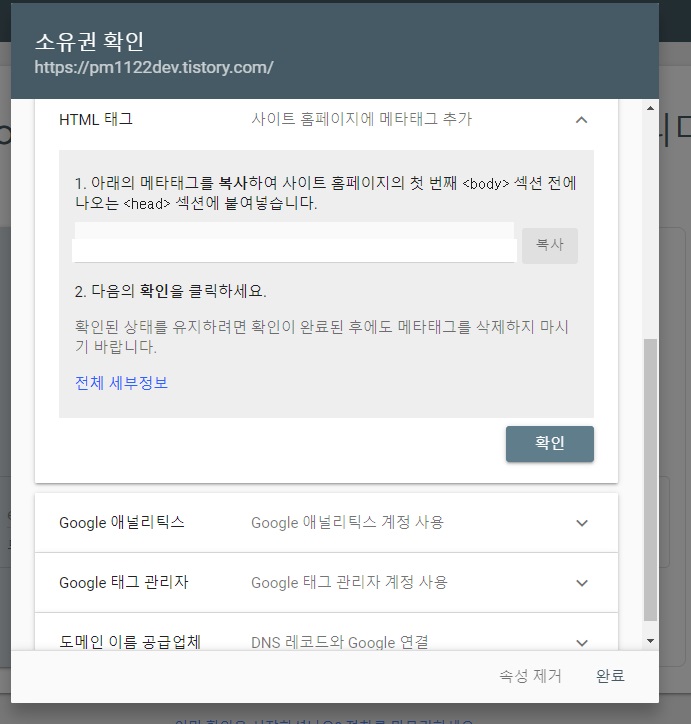The width and height of the screenshot is (691, 724).
Task: Click the pm1122dev.tistory.com URL in header
Action: pos(154,67)
